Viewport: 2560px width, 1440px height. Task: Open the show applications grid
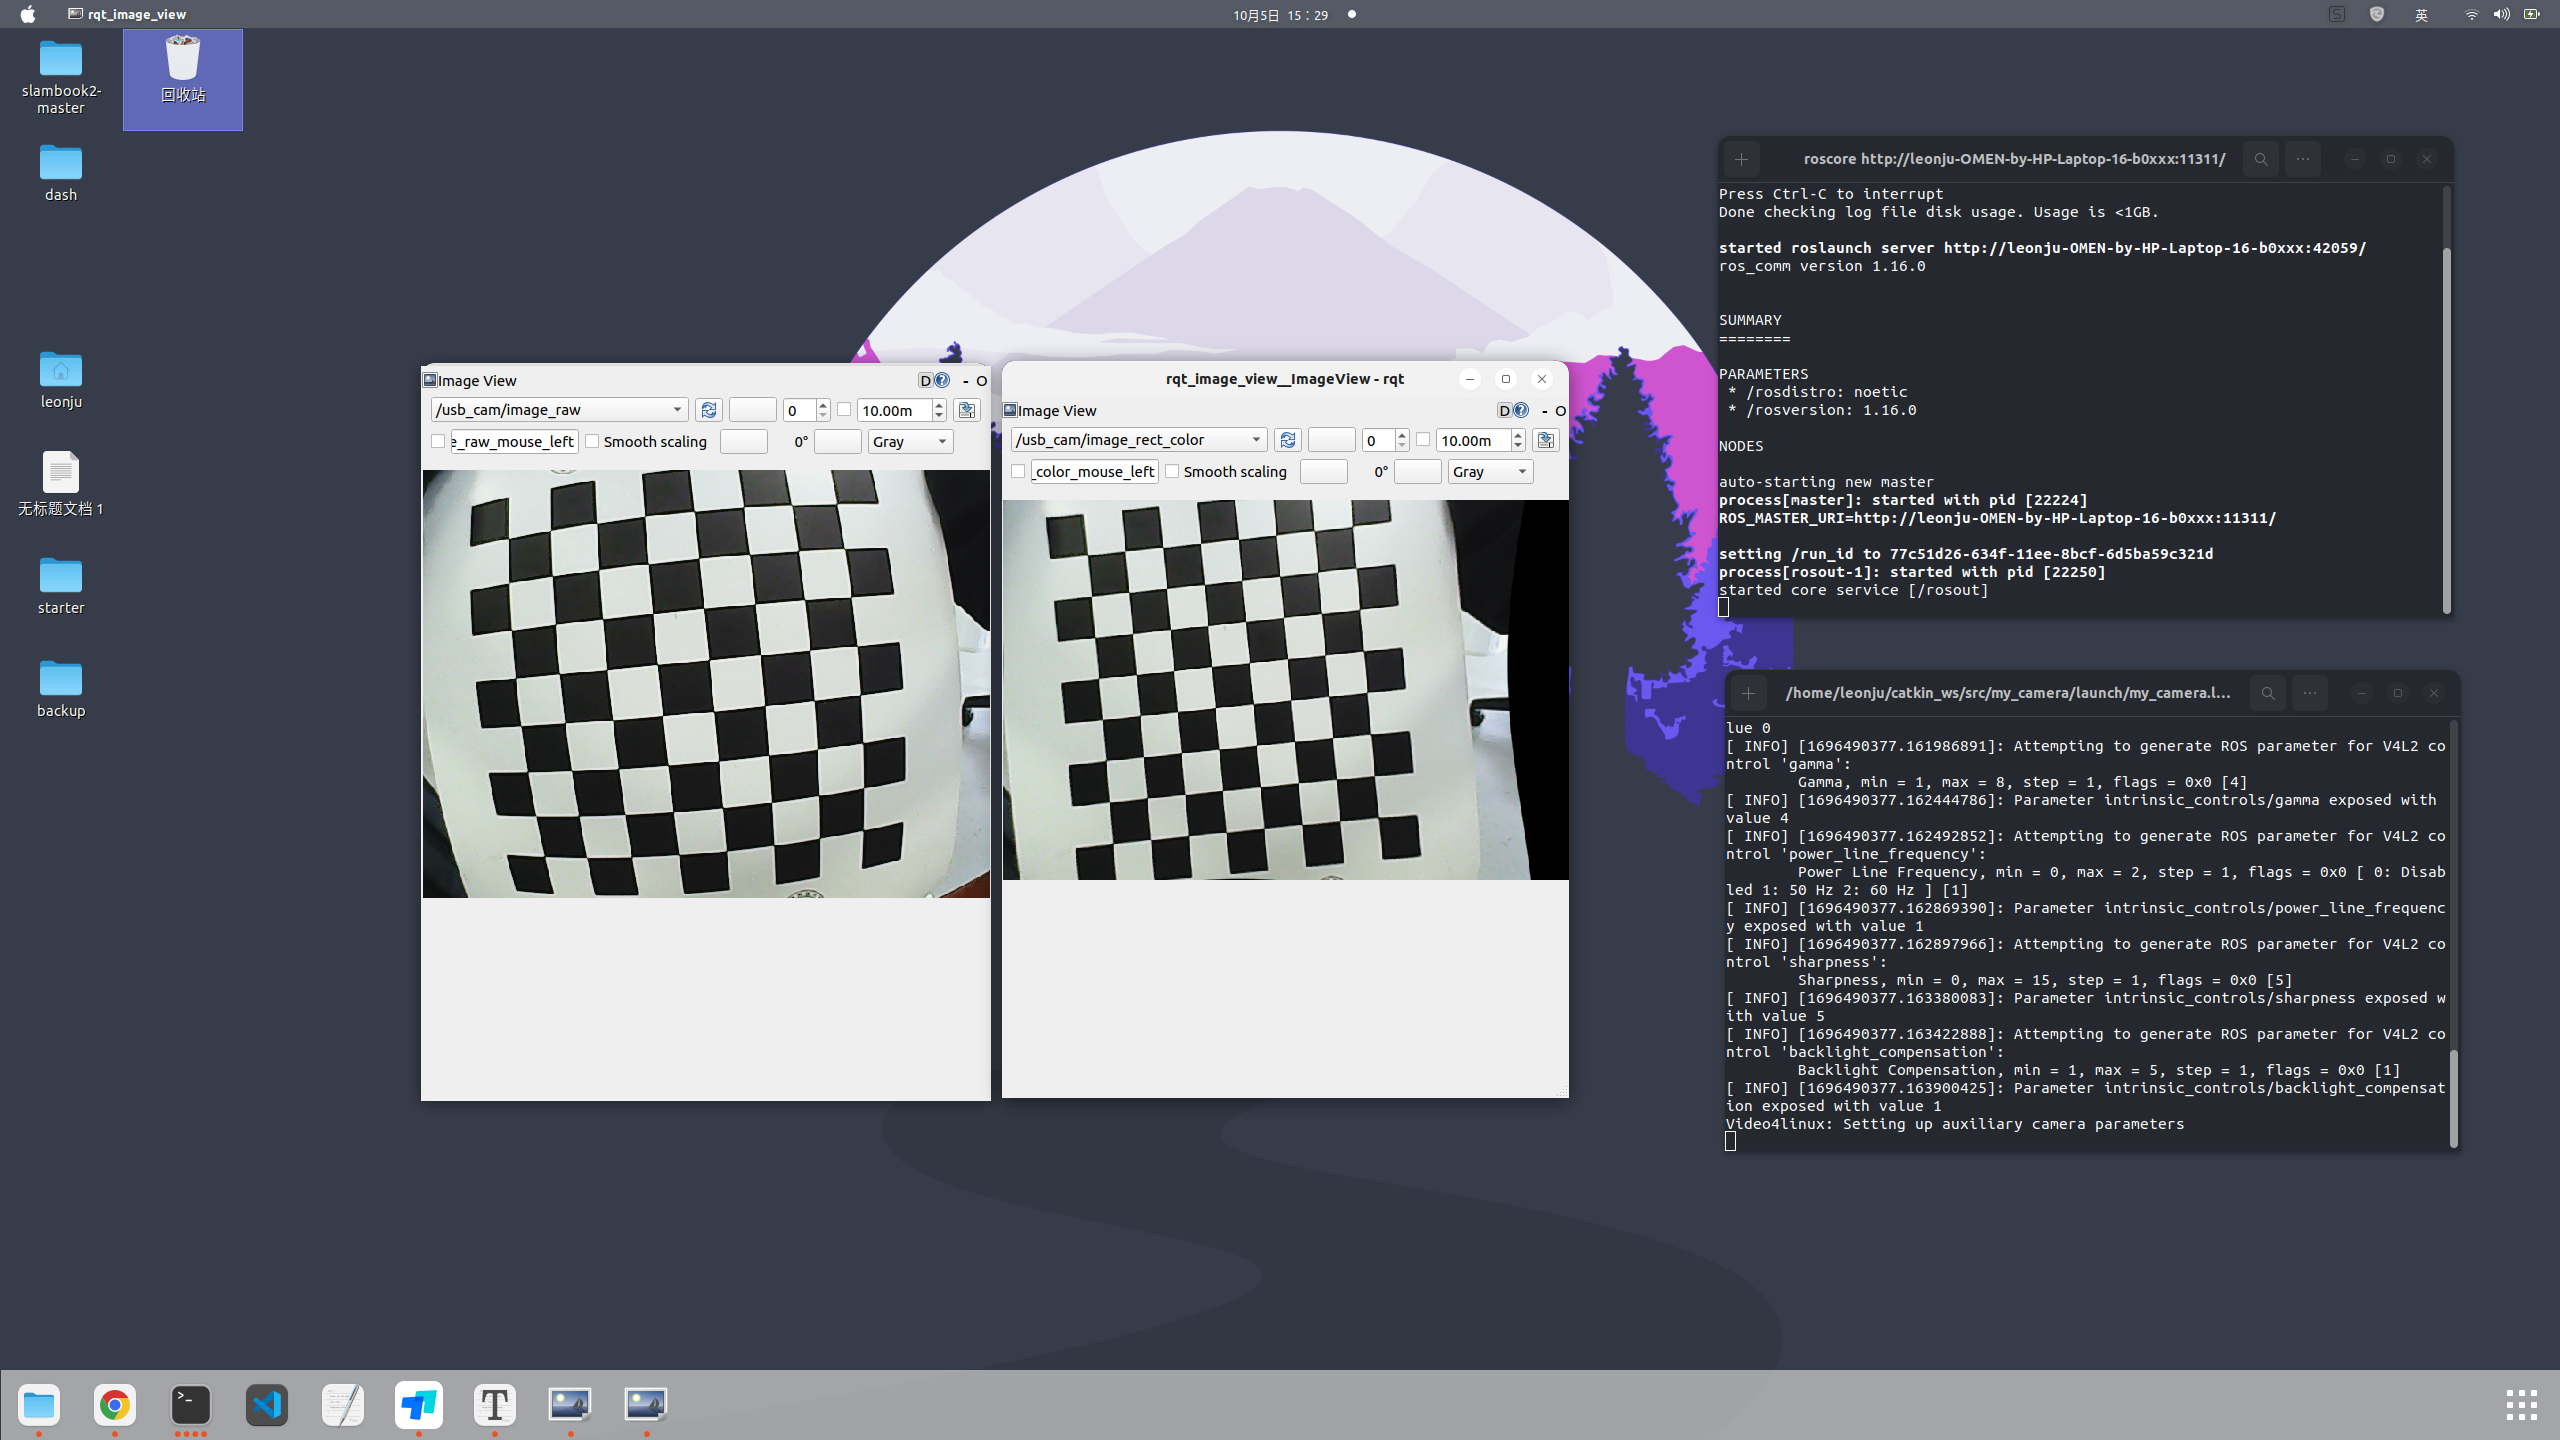point(2521,1405)
